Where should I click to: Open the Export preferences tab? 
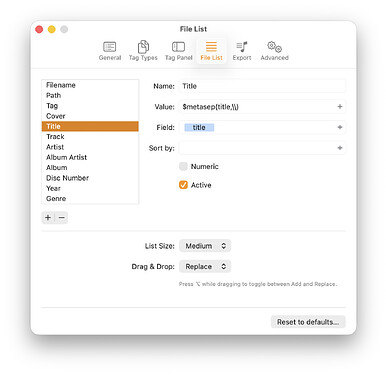(x=242, y=51)
